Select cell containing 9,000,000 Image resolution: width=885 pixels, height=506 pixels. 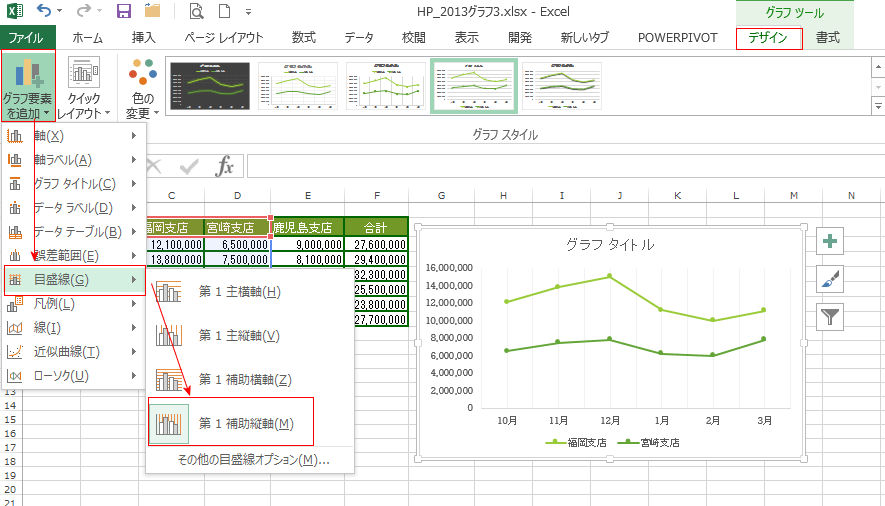click(308, 245)
